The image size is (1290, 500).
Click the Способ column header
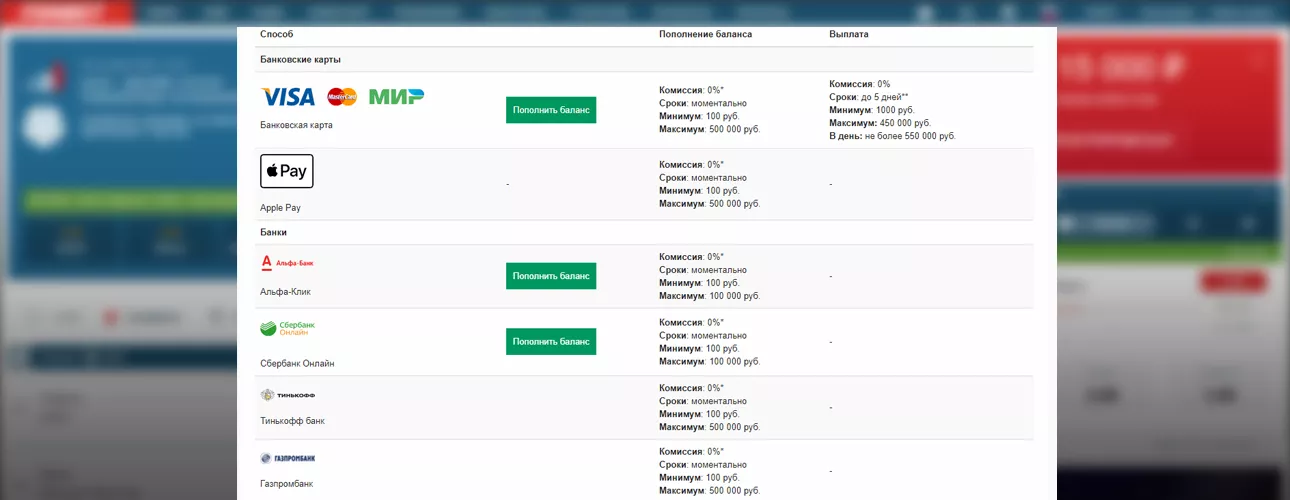click(277, 34)
